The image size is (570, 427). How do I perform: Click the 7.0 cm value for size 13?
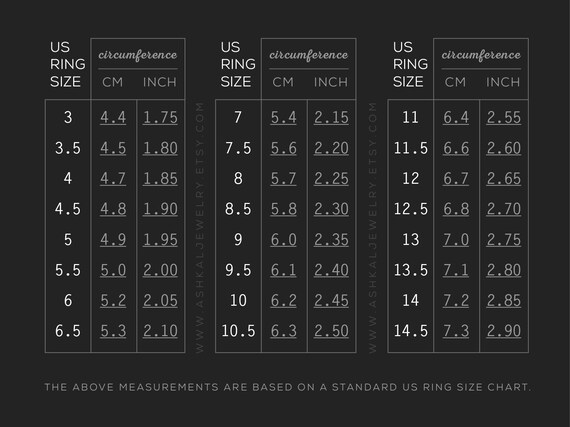click(456, 239)
